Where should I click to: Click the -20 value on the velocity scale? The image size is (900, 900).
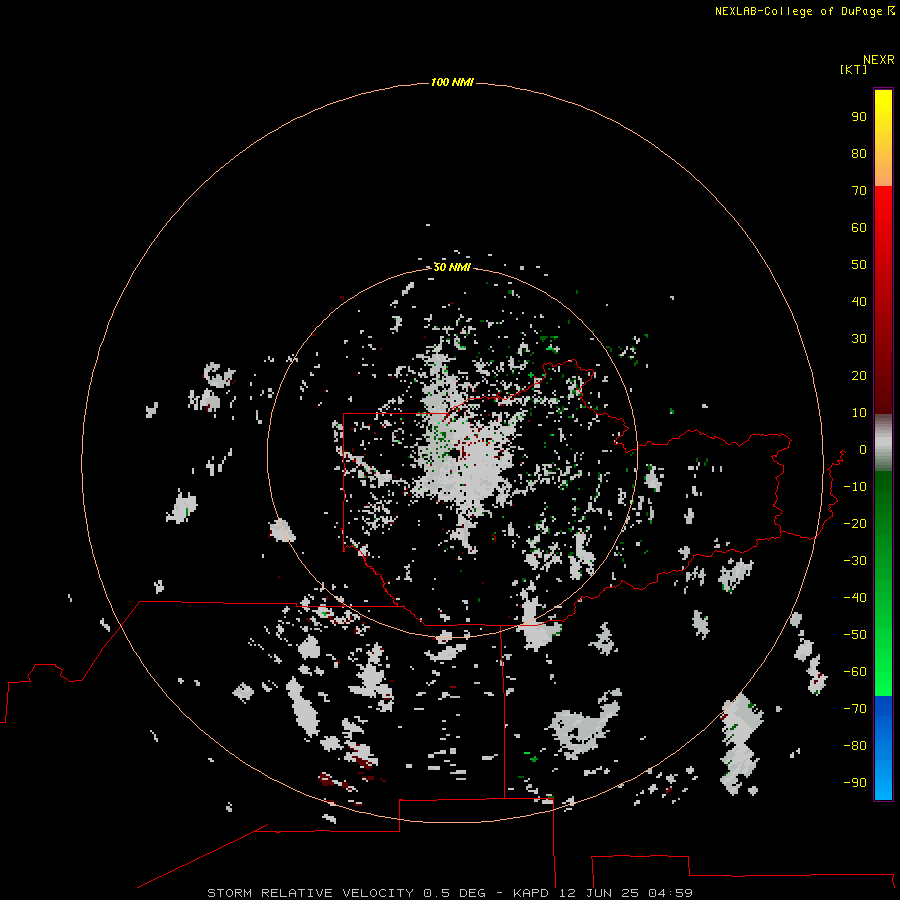[x=855, y=524]
